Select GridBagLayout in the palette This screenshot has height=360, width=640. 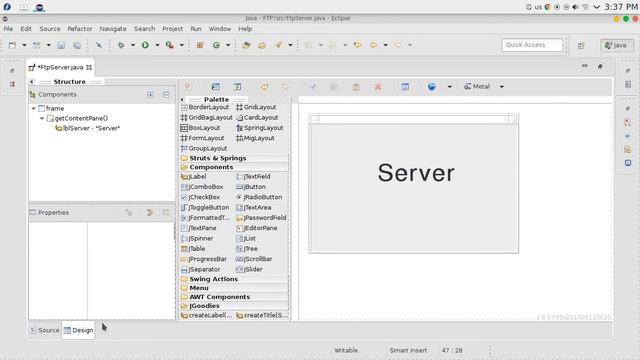click(x=207, y=117)
